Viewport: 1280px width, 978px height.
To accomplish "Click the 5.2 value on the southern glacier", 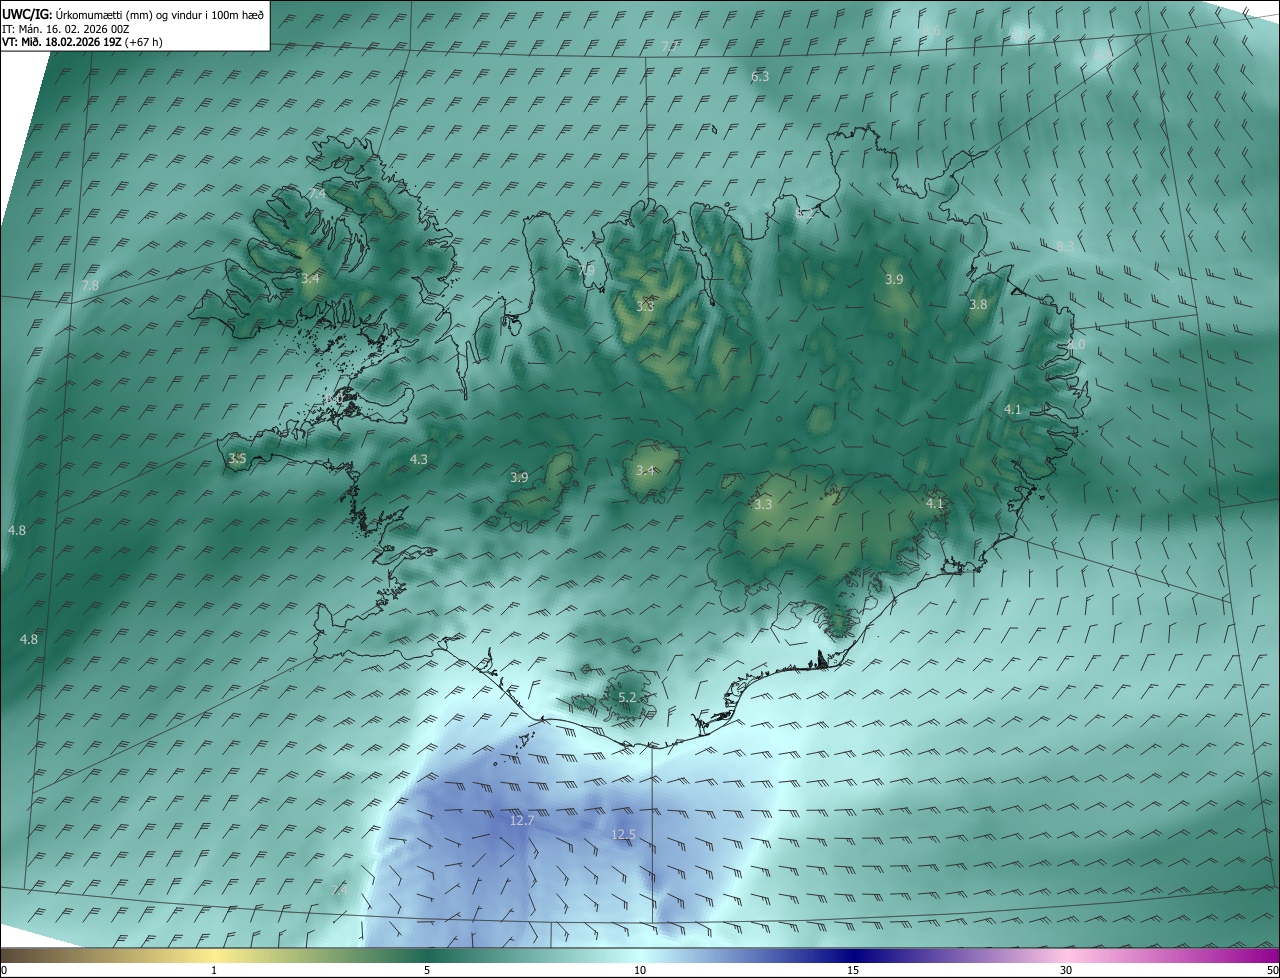I will 627,697.
